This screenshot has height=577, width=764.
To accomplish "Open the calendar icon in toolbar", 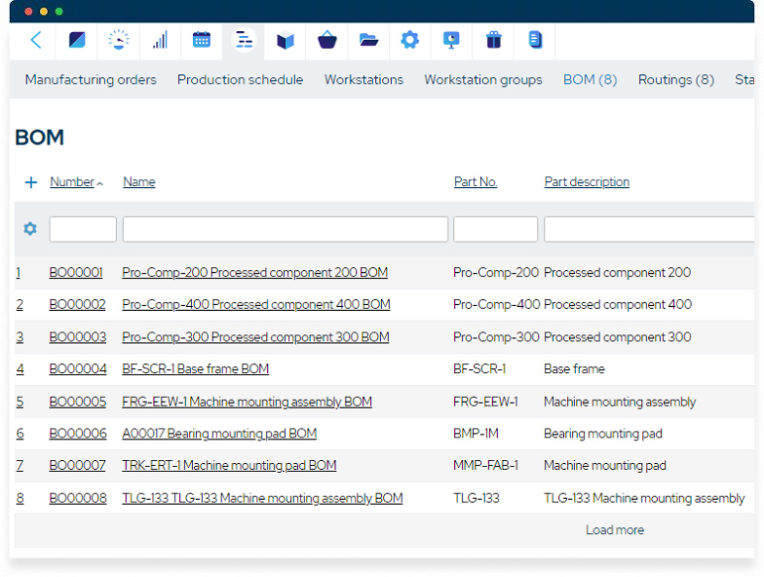I will [x=201, y=40].
